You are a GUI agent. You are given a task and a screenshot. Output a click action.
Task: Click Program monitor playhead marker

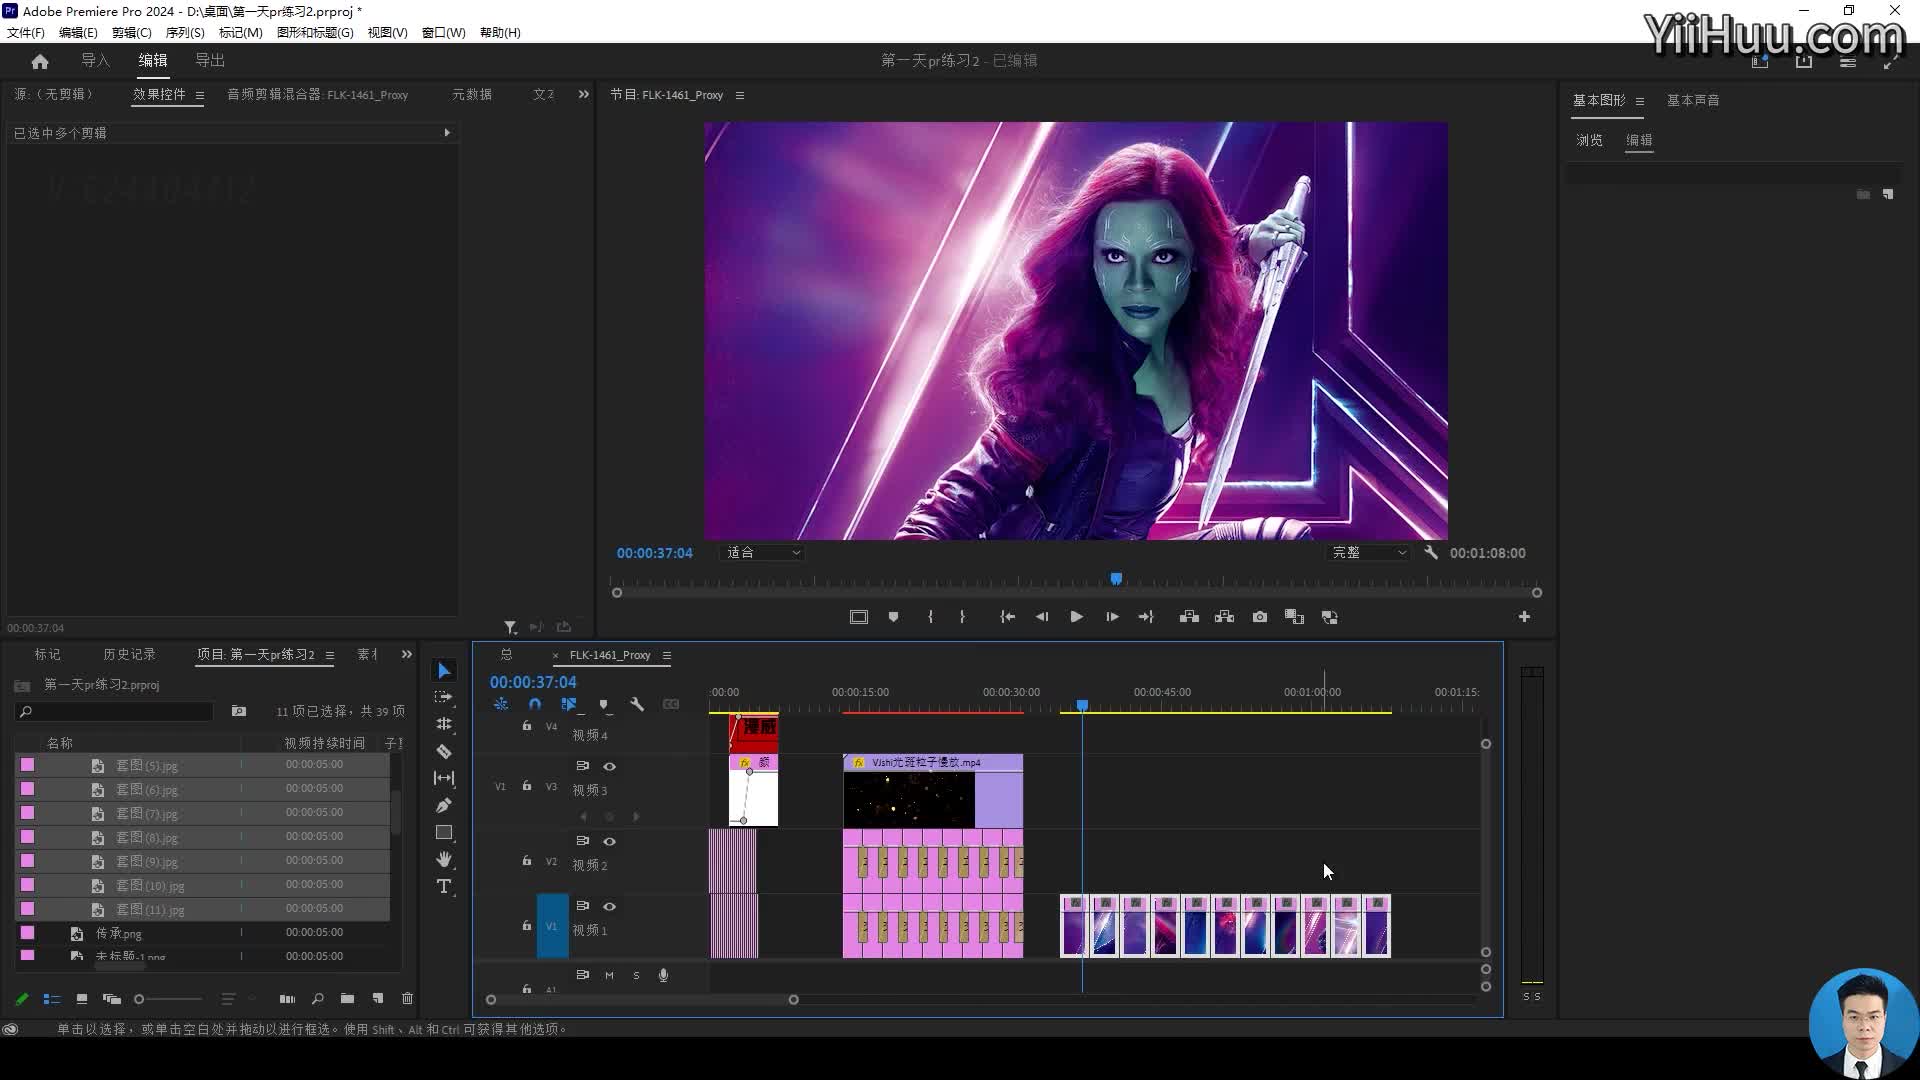pos(1116,579)
